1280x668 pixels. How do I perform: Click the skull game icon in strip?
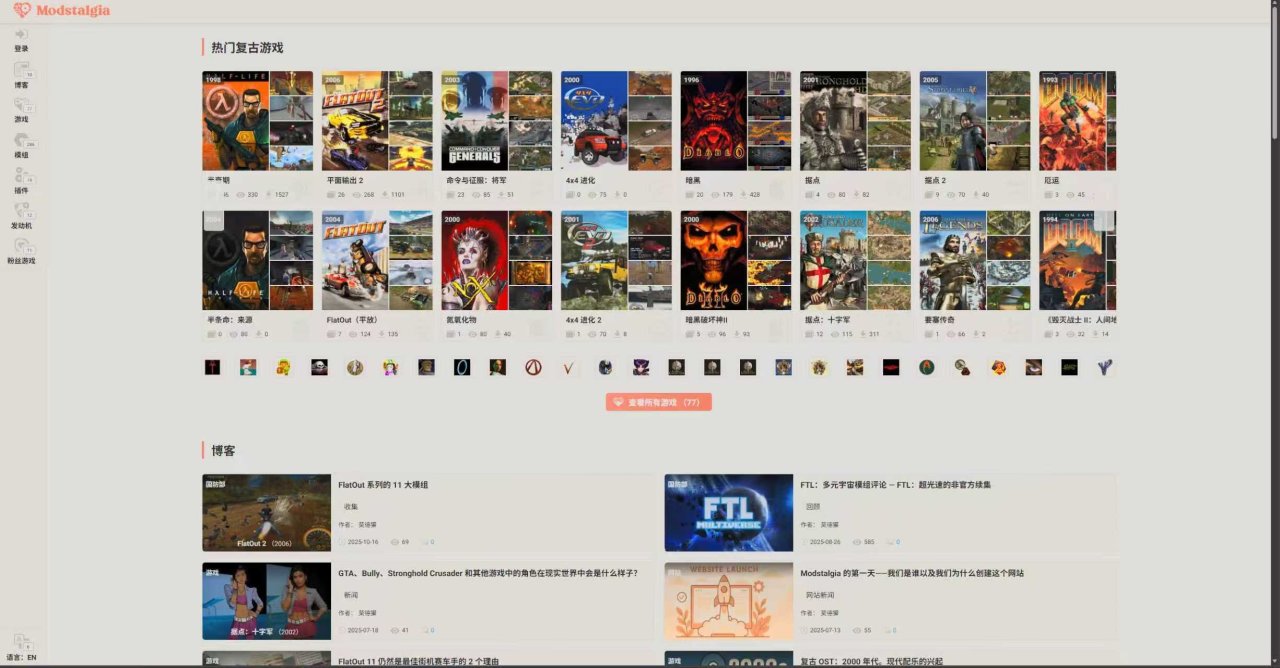pyautogui.click(x=319, y=367)
